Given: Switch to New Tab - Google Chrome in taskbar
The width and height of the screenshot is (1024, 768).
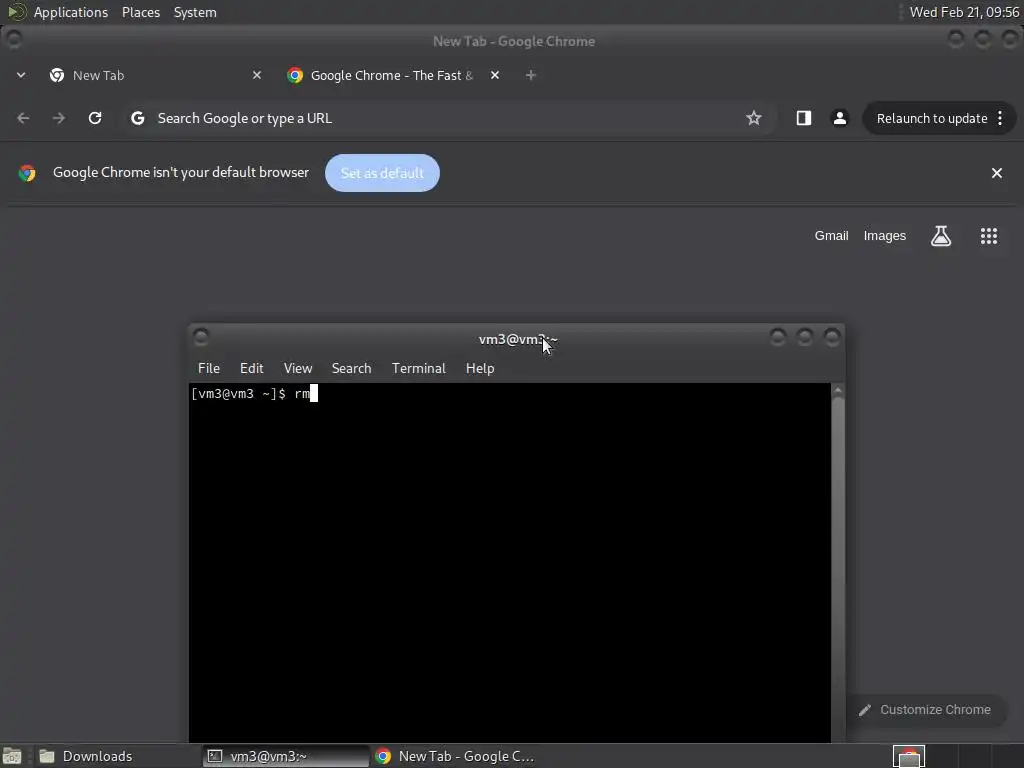Looking at the screenshot, I should [x=457, y=756].
